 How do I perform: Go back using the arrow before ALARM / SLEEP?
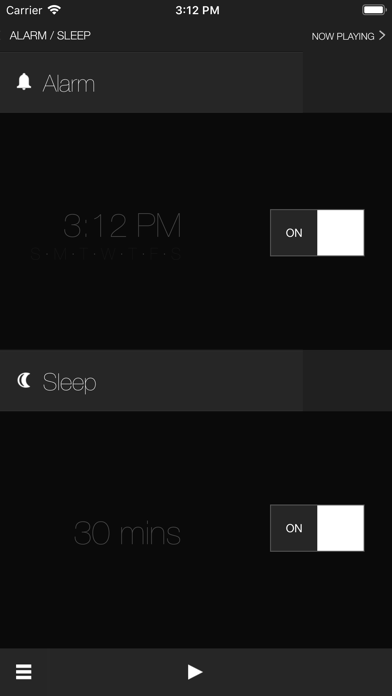[1, 36]
